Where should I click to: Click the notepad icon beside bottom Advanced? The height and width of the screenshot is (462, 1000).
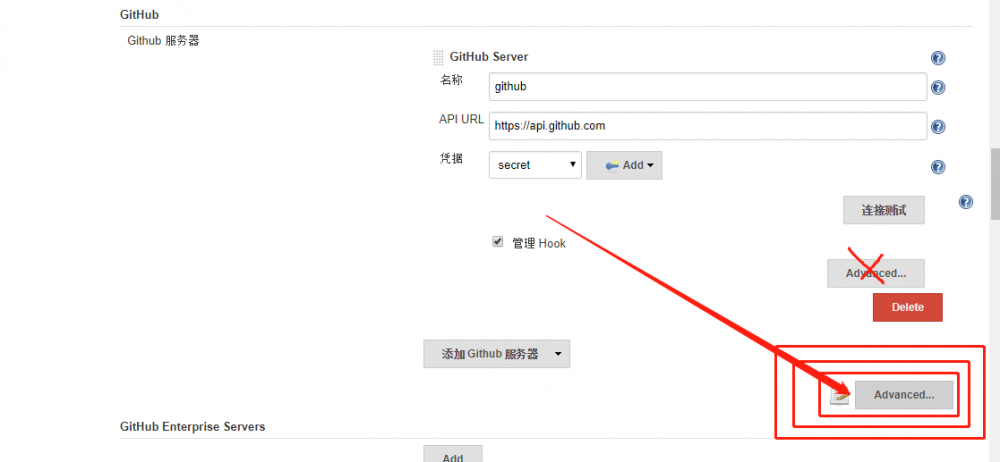tap(840, 396)
